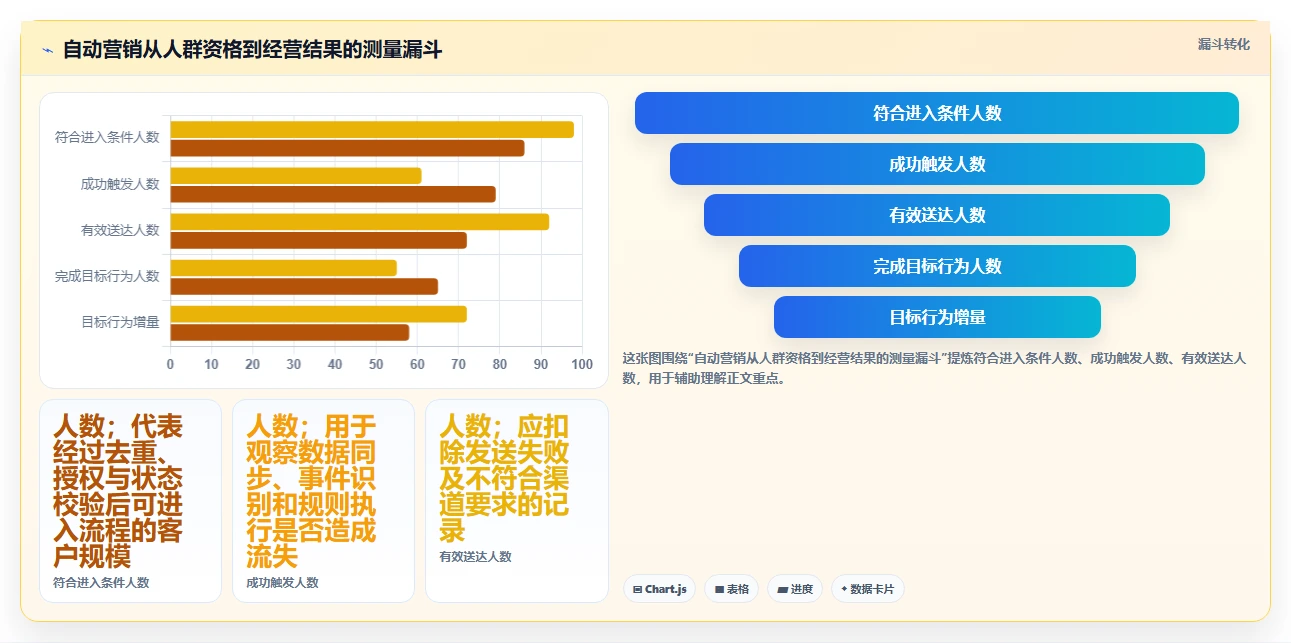Click the 有效送达人数 funnel stage

tap(937, 215)
